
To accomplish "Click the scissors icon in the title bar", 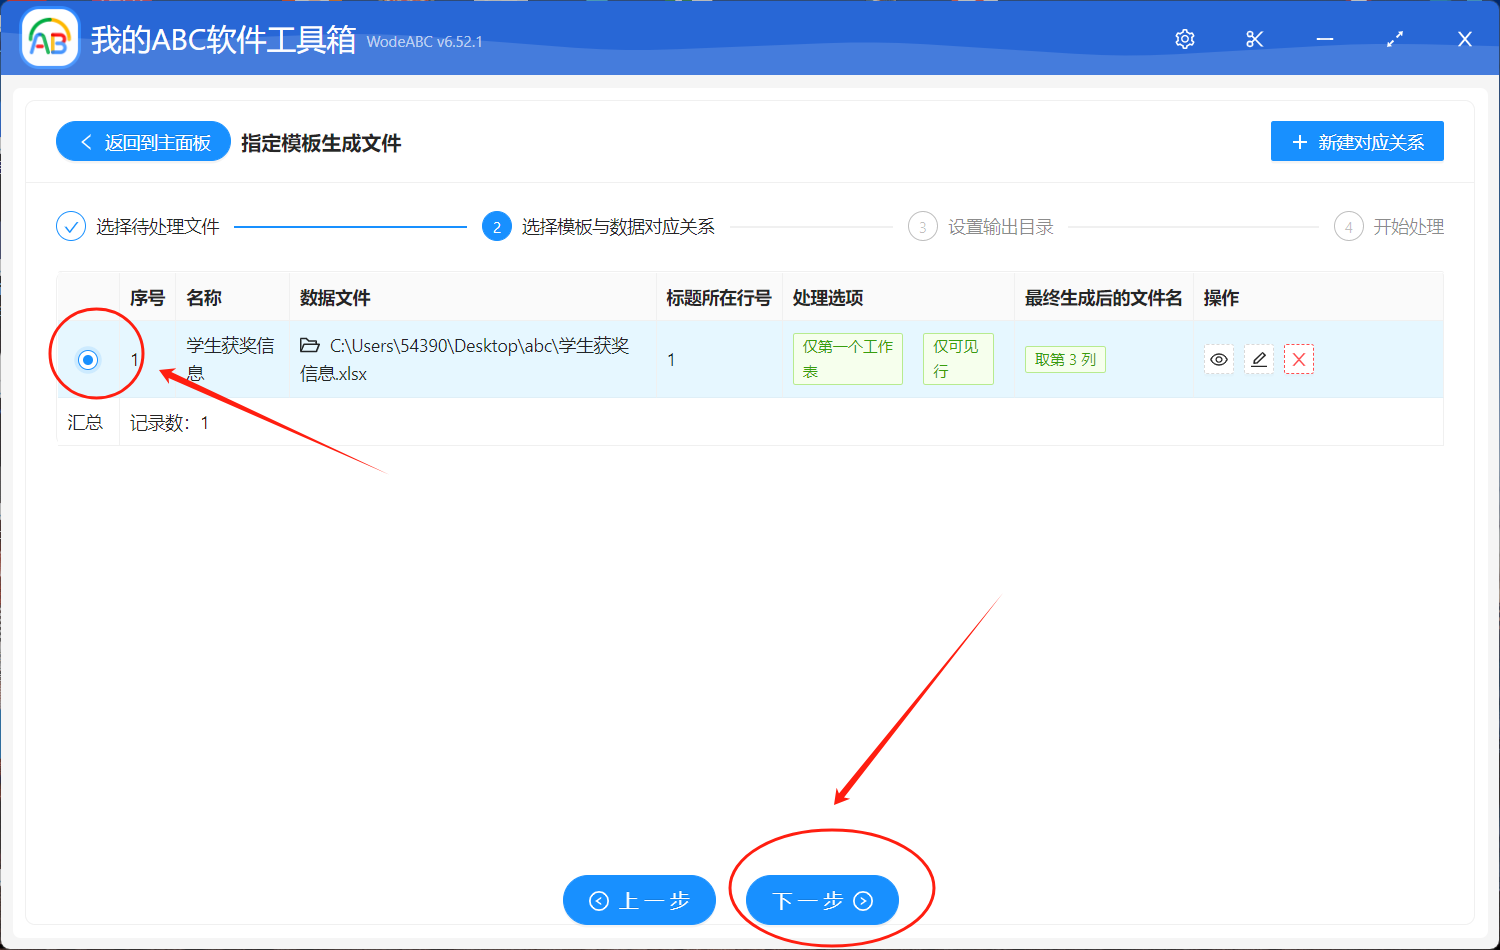I will click(x=1254, y=39).
